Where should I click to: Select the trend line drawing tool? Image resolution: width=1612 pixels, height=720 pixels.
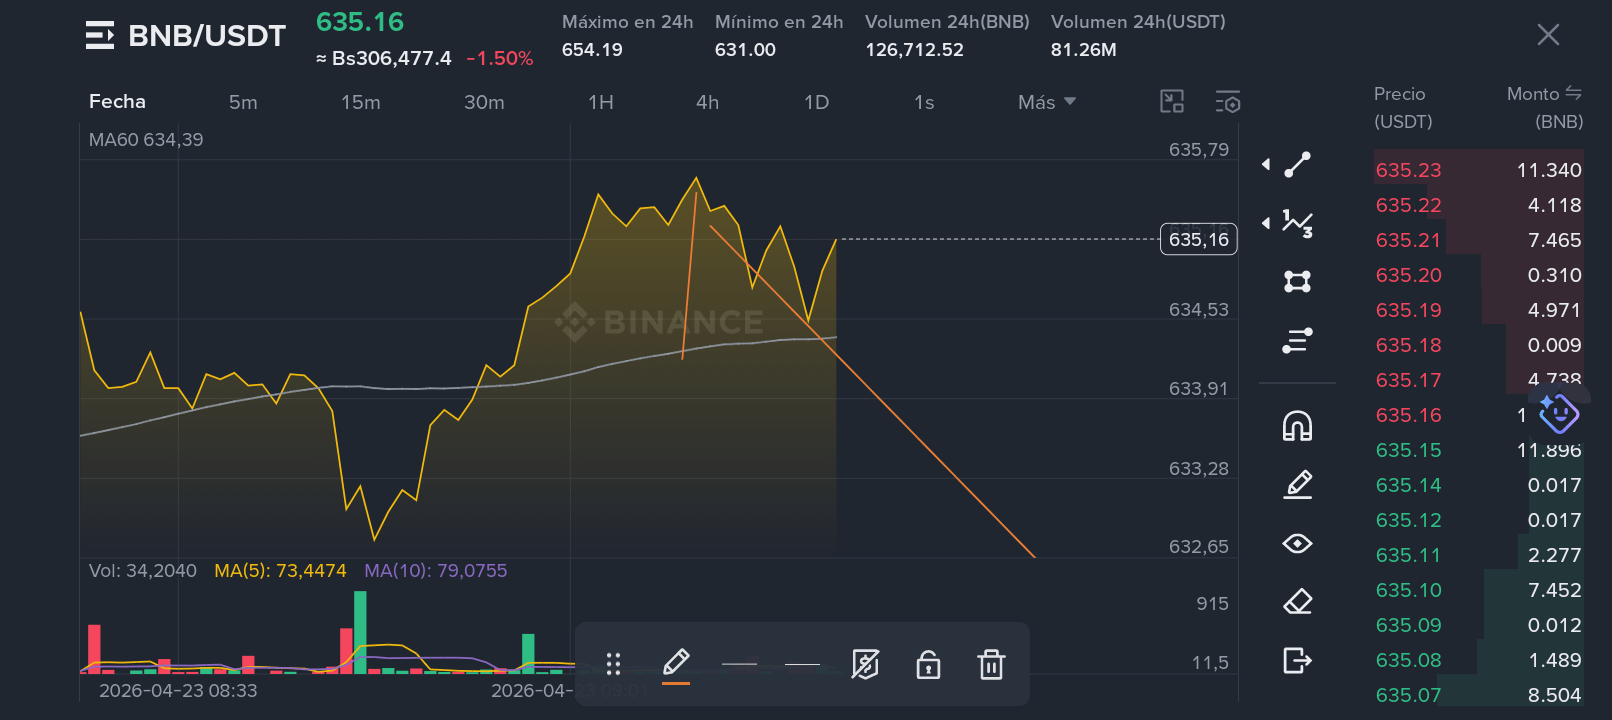(1297, 165)
